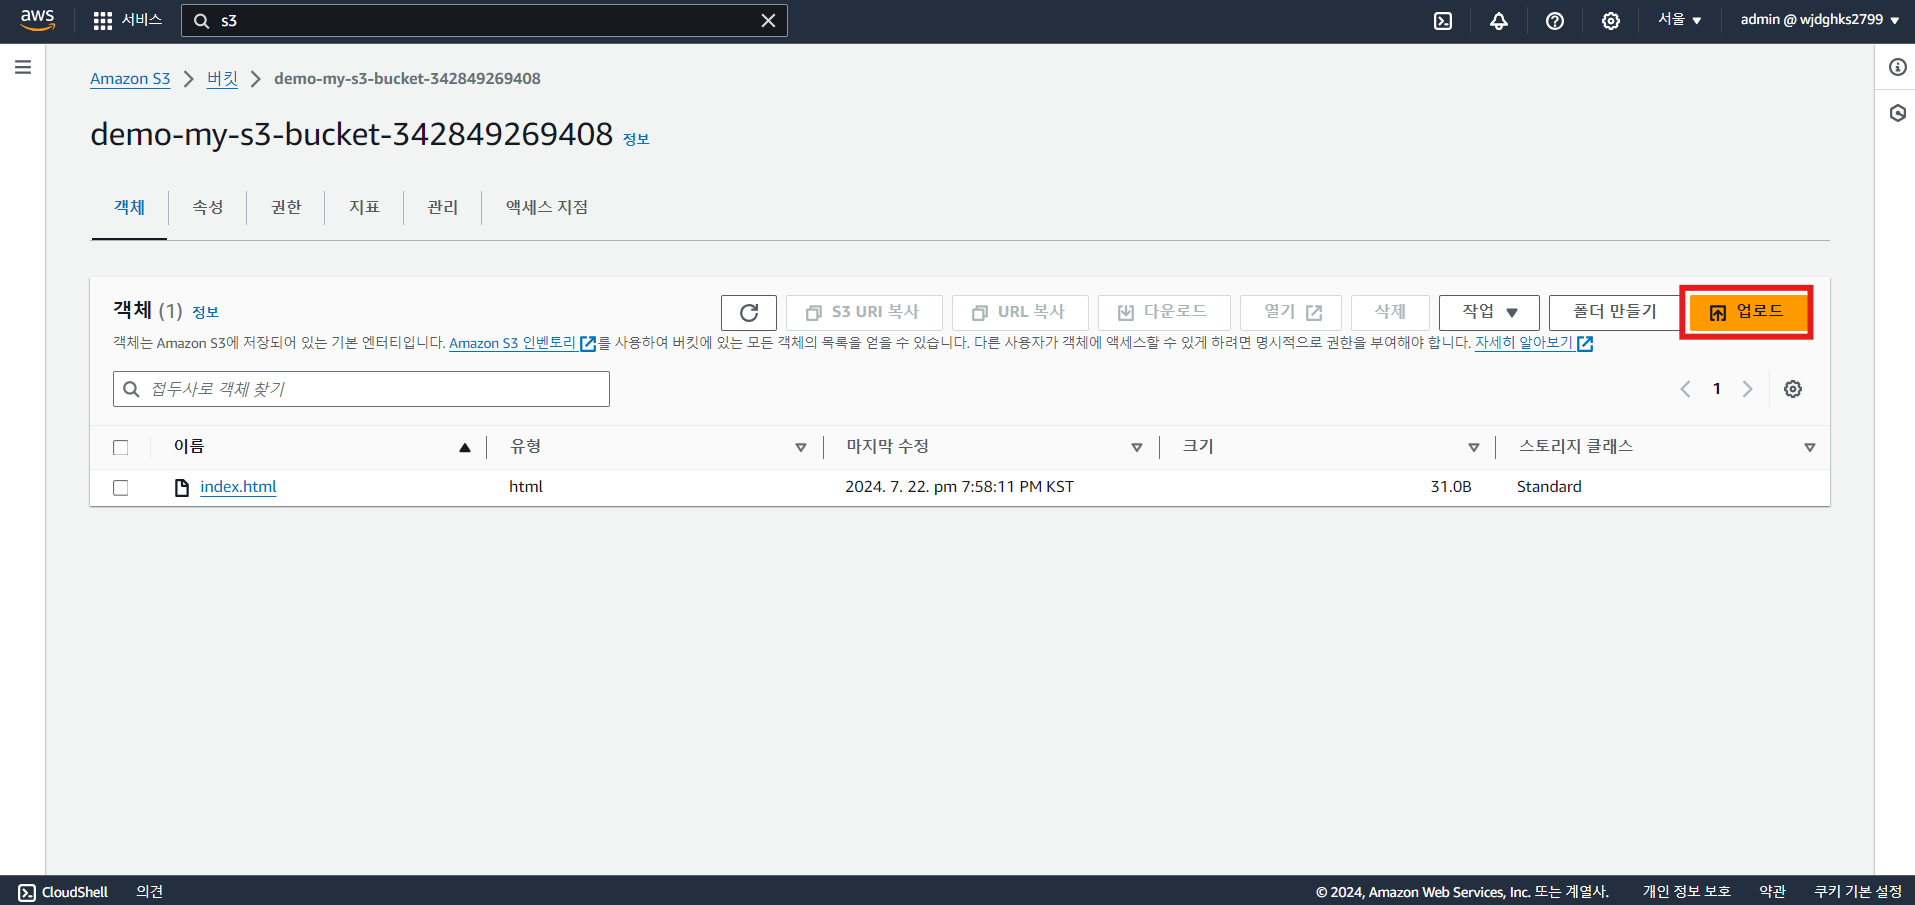Open table preferences gear icon
Image resolution: width=1915 pixels, height=905 pixels.
coord(1793,389)
